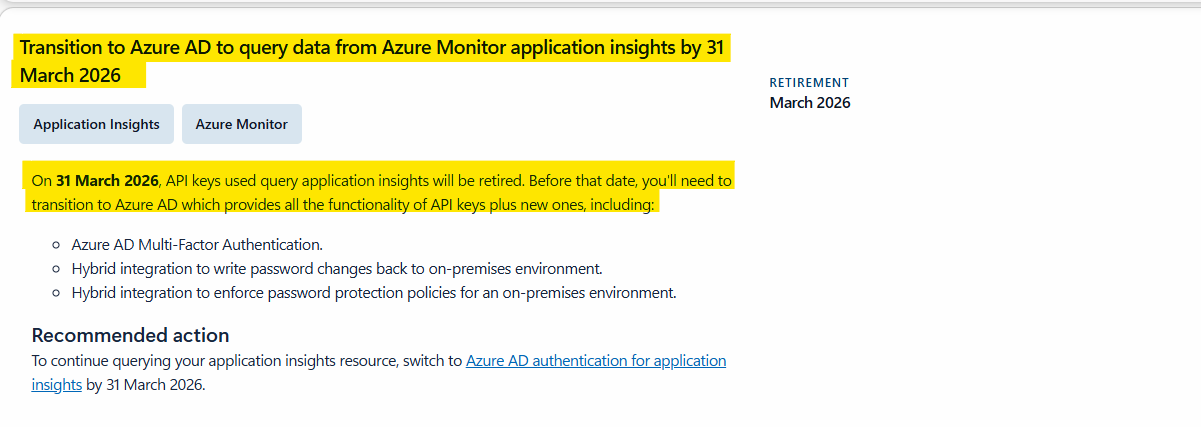Click the Application Insights tag button
The height and width of the screenshot is (427, 1201).
96,124
